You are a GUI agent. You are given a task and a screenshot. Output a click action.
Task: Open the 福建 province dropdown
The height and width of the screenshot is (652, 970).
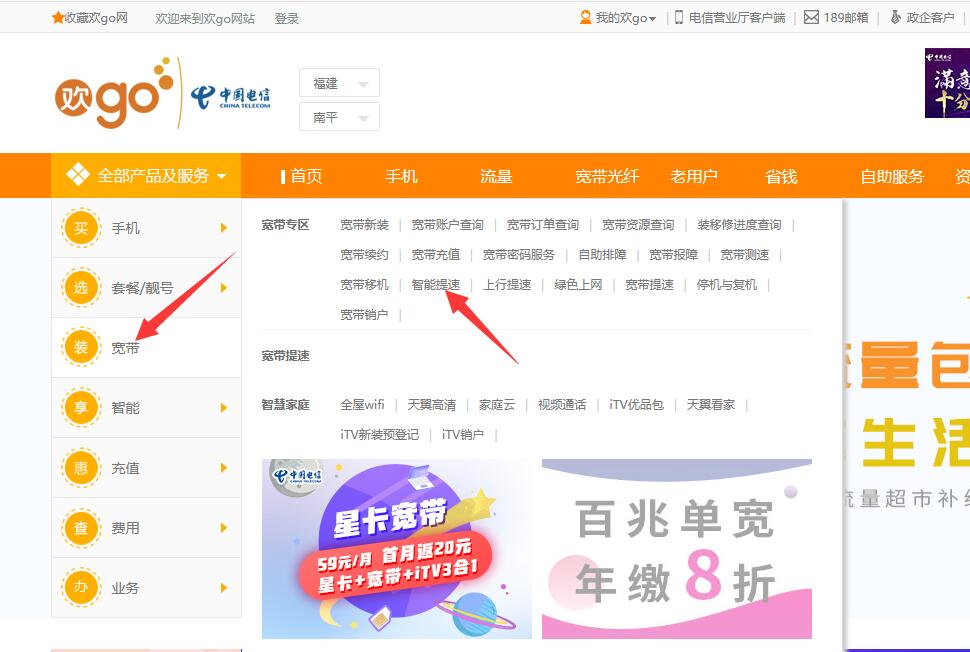[x=339, y=84]
